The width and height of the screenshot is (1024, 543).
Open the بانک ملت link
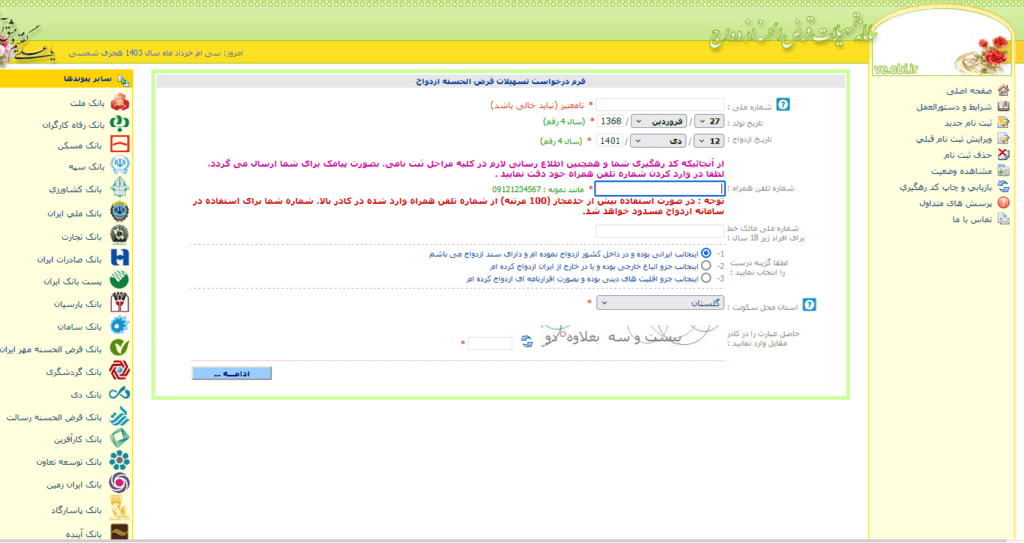[x=87, y=103]
